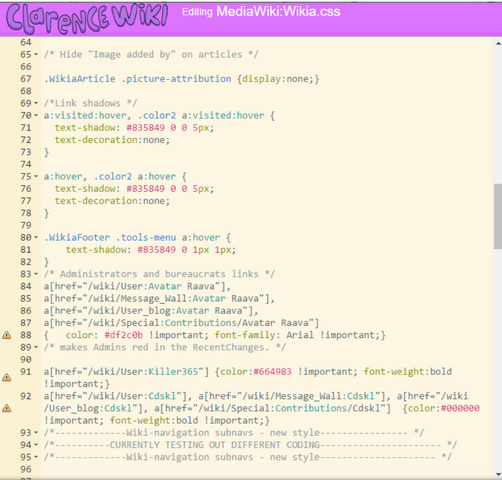Collapse the fold arrow at line 95
Viewport: 502px width, 480px height.
[x=36, y=457]
